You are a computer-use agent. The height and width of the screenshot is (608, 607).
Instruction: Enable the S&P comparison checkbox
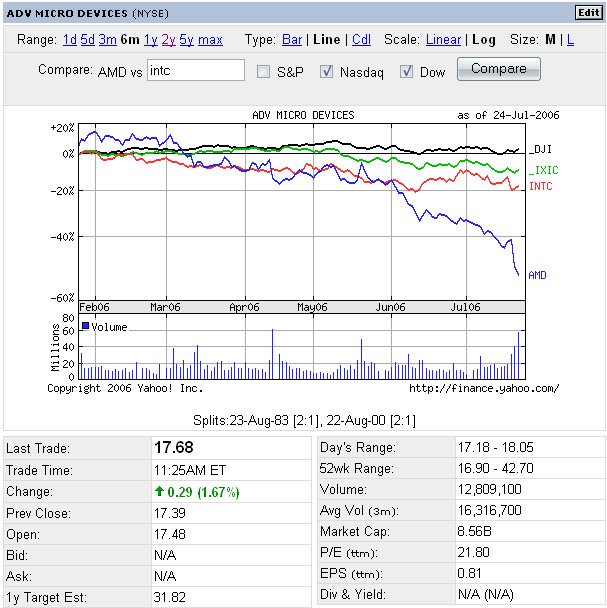point(263,71)
